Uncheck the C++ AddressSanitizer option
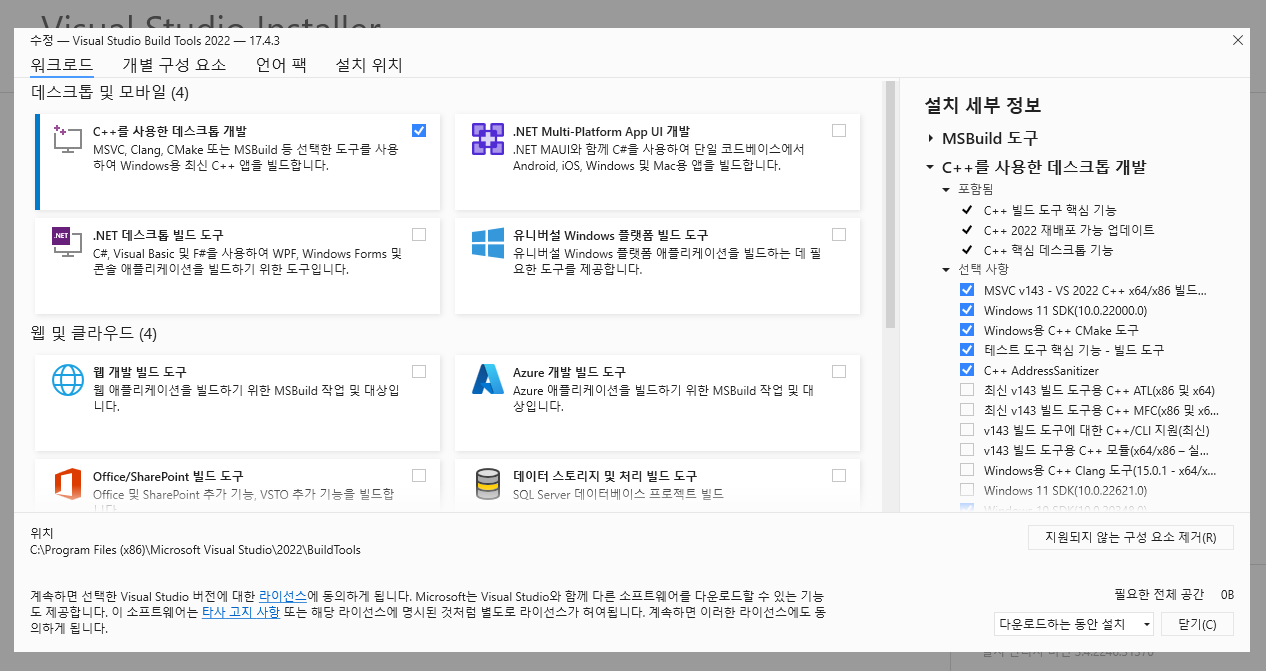Image resolution: width=1266 pixels, height=671 pixels. pyautogui.click(x=967, y=370)
